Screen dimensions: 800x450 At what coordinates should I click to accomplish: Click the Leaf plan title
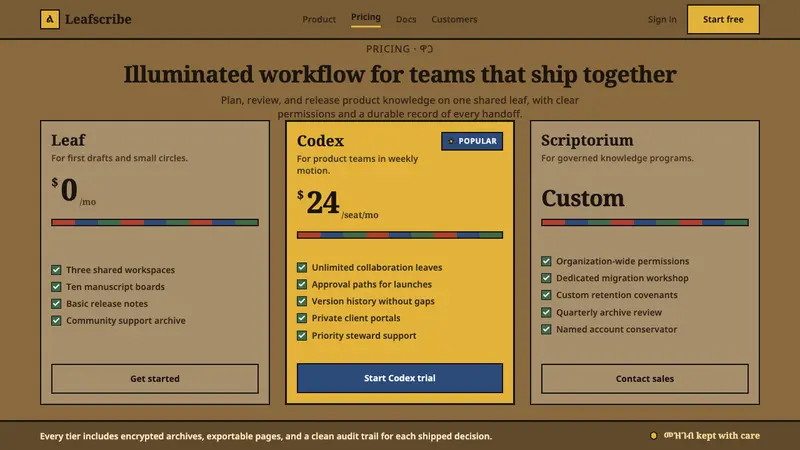(x=68, y=140)
